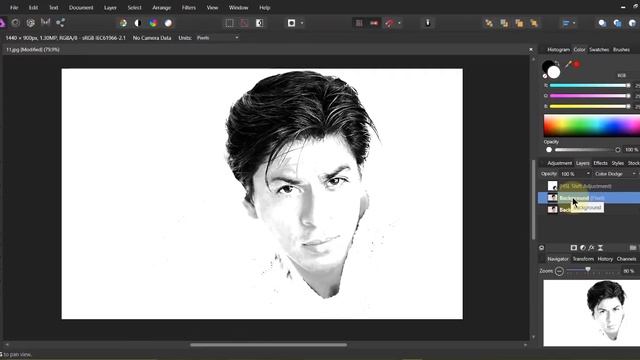This screenshot has width=640, height=360.
Task: Switch to the Liquify persona icon
Action: [16, 23]
